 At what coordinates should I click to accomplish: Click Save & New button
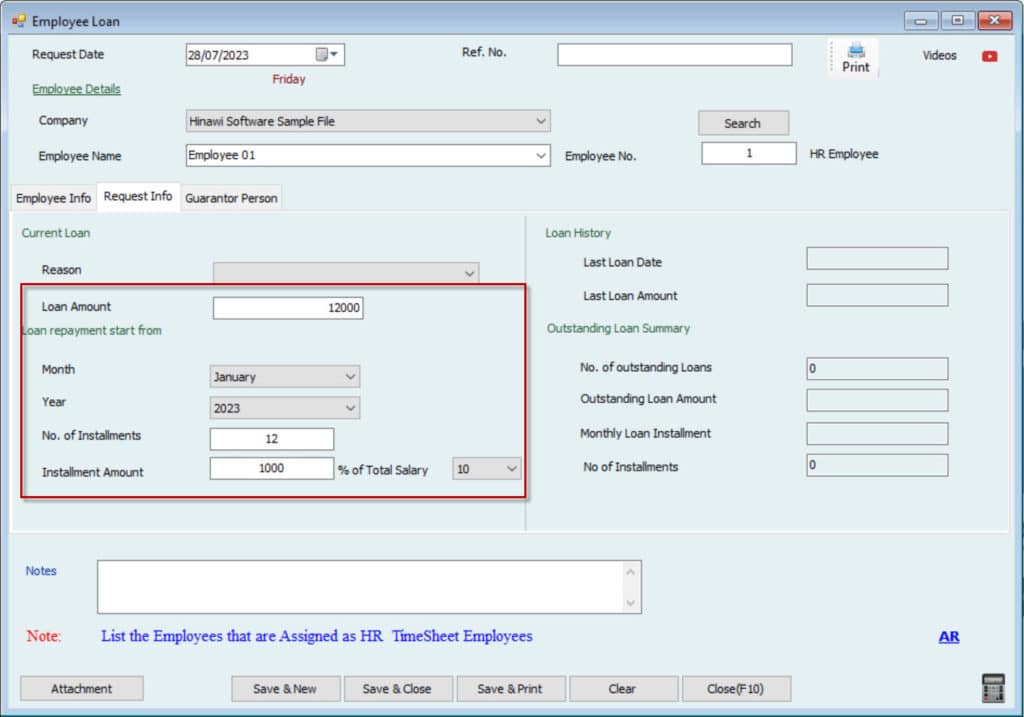click(285, 688)
